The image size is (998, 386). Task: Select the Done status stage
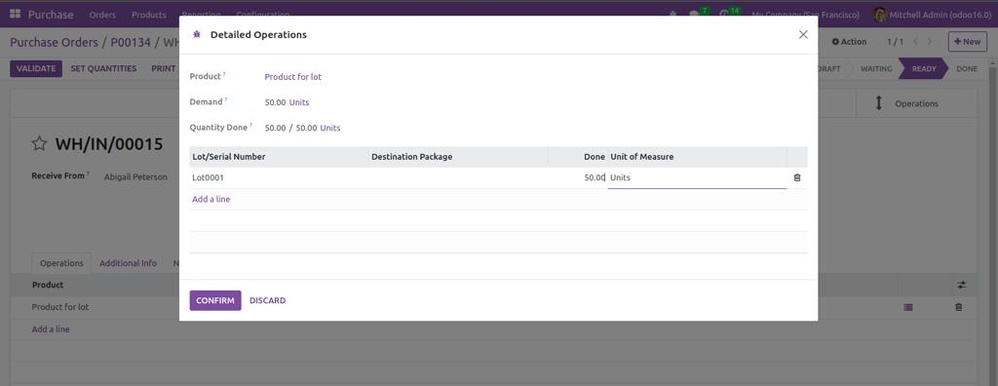[x=967, y=69]
